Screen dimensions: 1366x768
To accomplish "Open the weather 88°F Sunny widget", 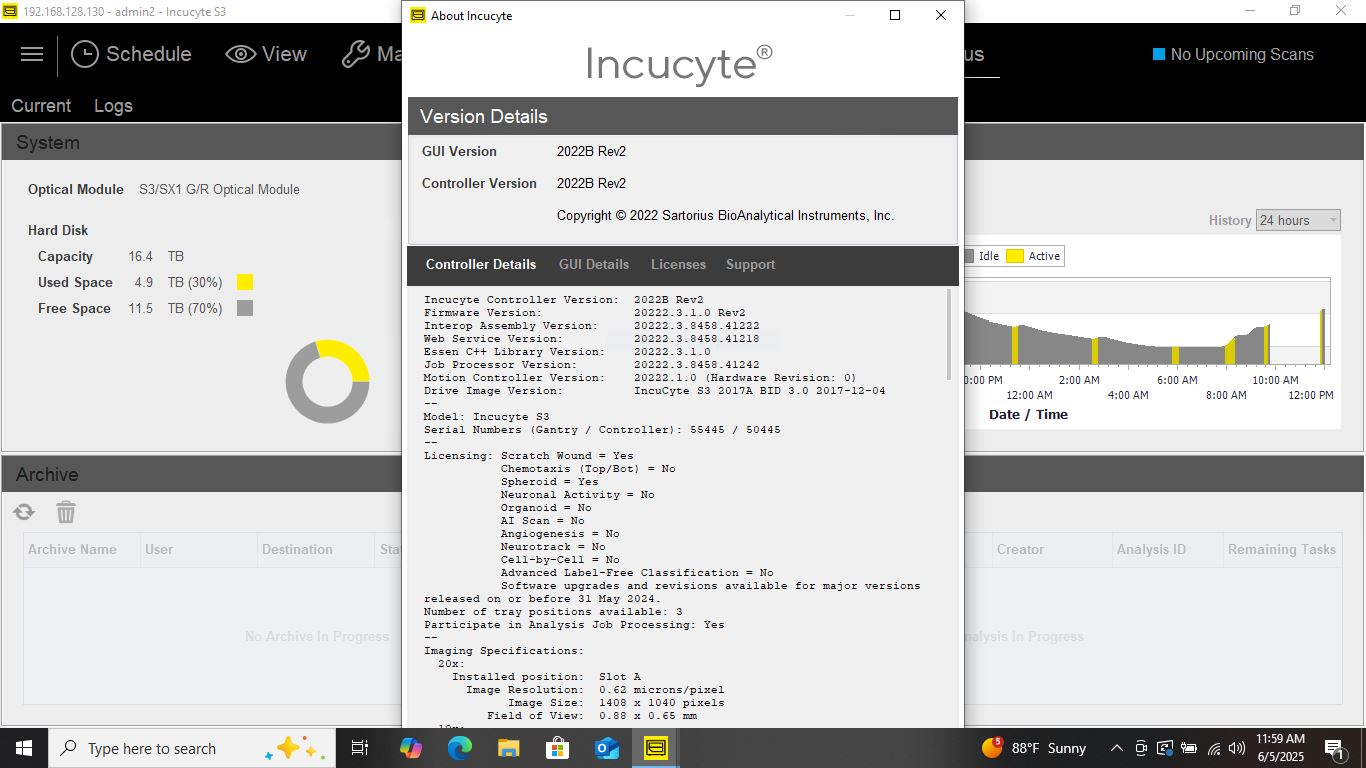I will tap(1034, 748).
